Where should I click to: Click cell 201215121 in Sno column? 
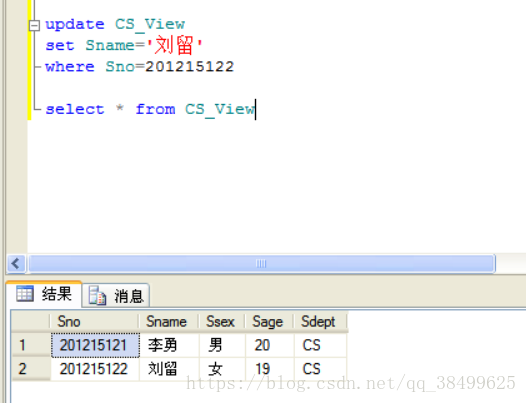point(95,345)
